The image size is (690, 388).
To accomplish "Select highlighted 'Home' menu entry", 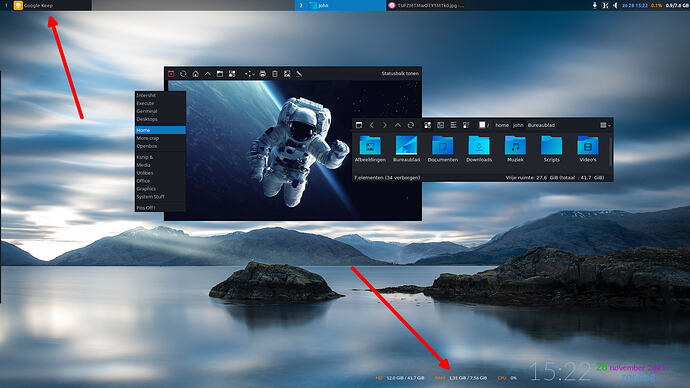I will point(160,130).
